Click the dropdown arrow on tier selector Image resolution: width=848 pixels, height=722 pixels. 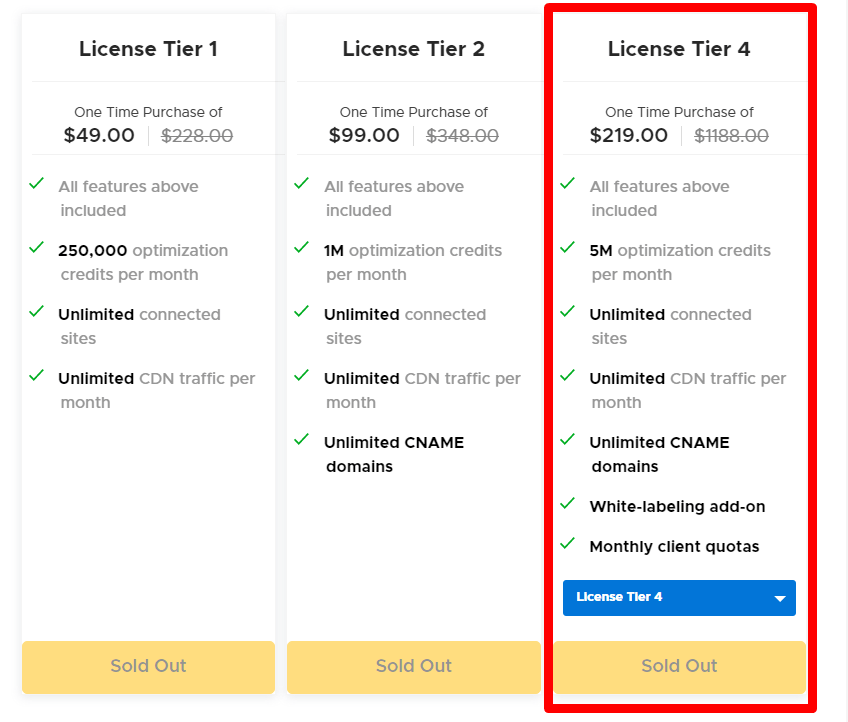tap(779, 599)
